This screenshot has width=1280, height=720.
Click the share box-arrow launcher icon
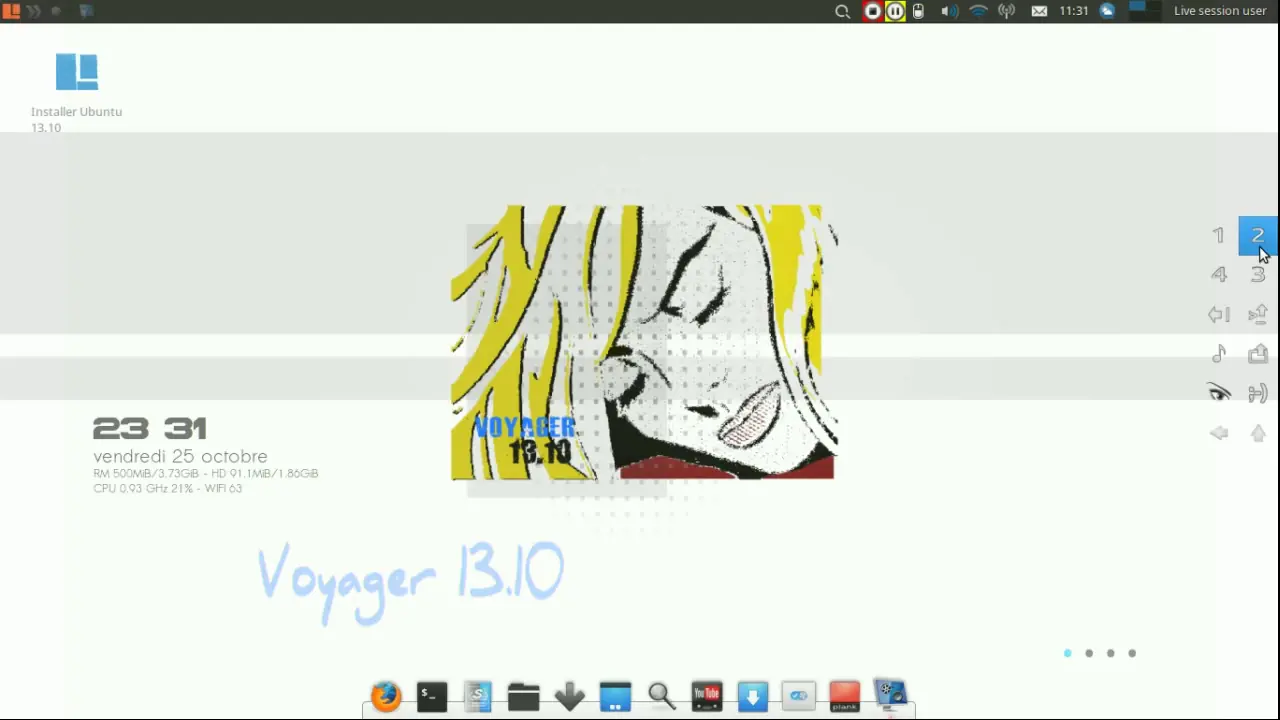click(x=1258, y=354)
